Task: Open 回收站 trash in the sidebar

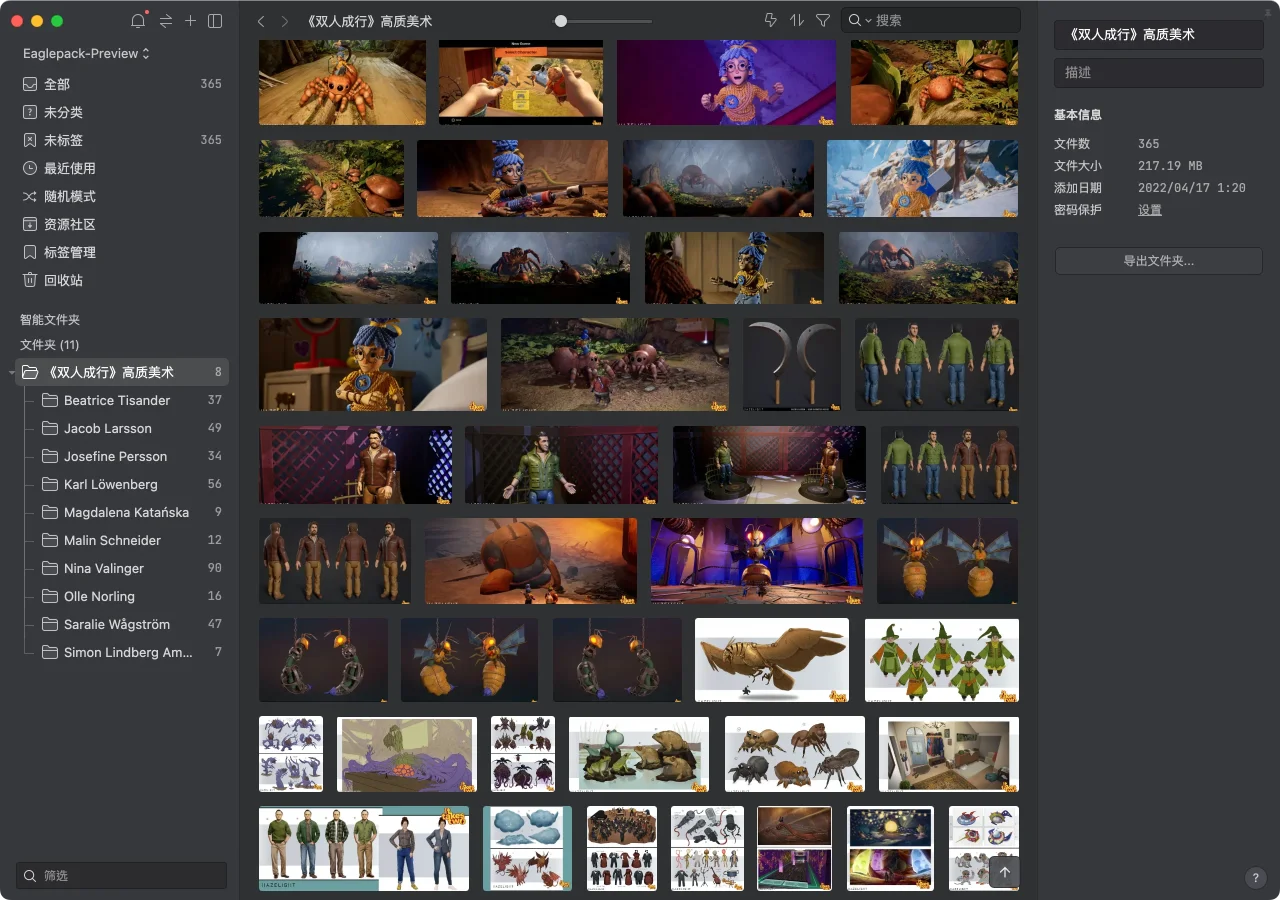Action: tap(122, 280)
